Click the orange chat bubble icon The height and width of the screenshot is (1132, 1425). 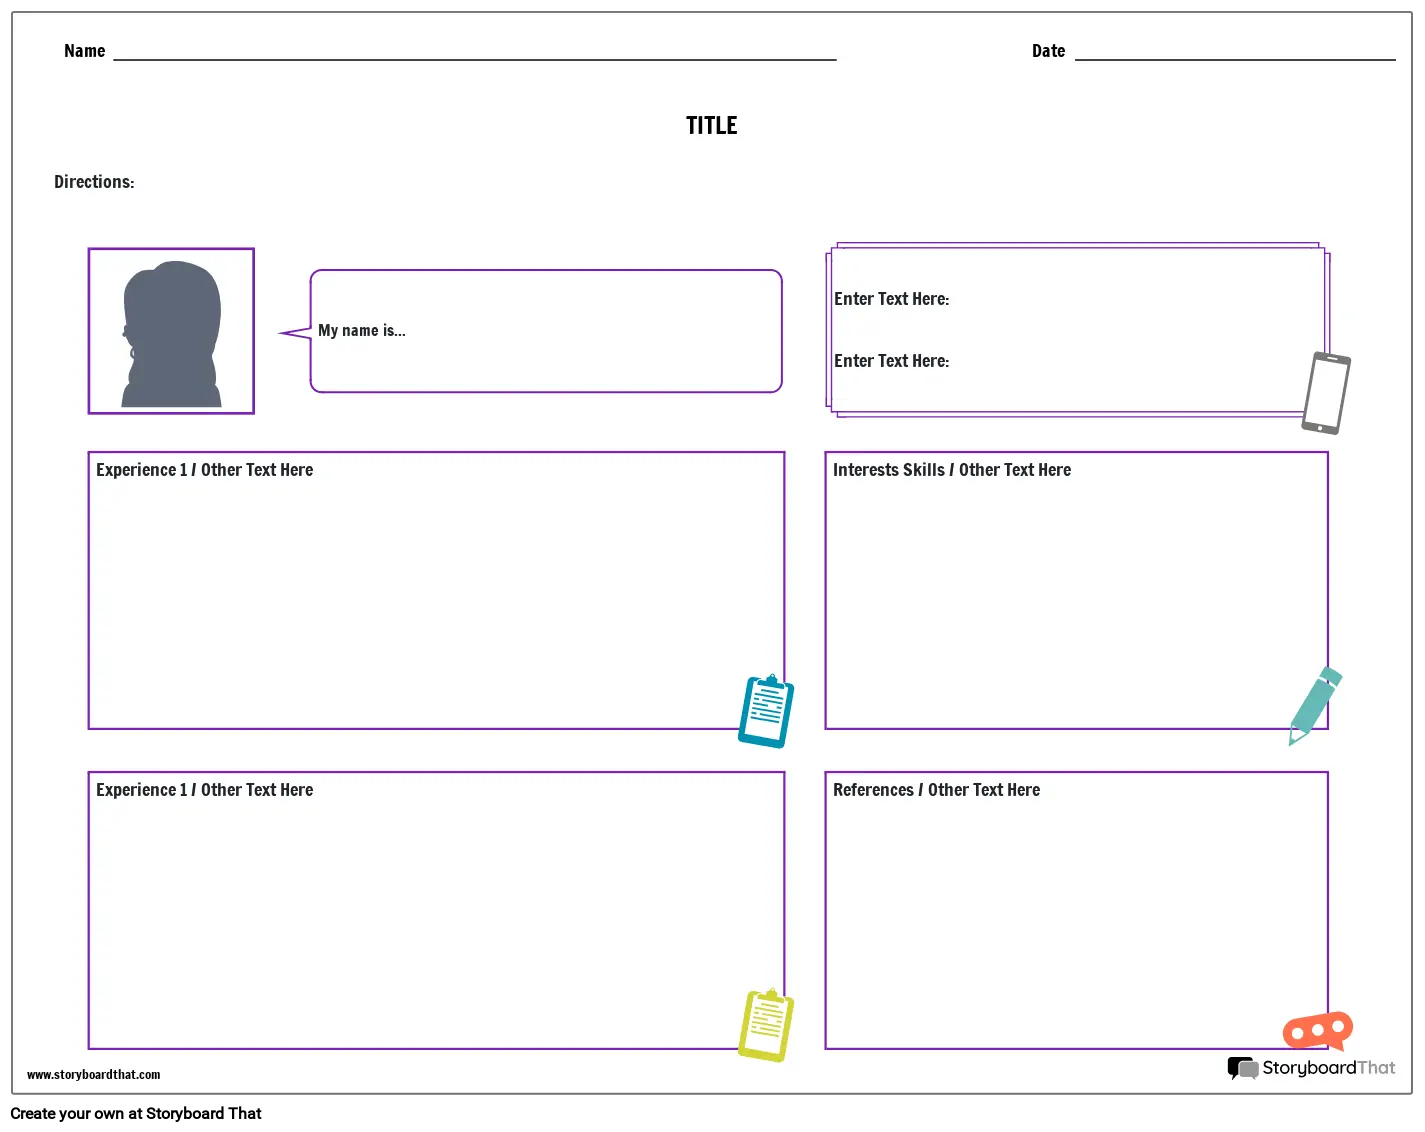tap(1317, 1031)
